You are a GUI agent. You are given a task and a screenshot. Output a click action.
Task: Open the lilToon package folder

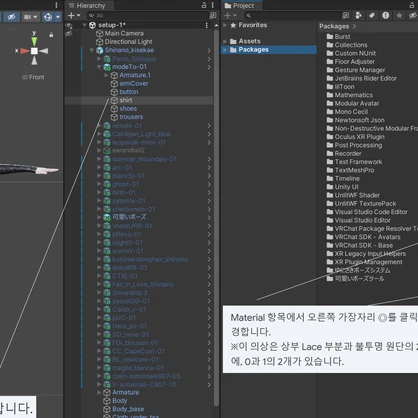pos(340,87)
